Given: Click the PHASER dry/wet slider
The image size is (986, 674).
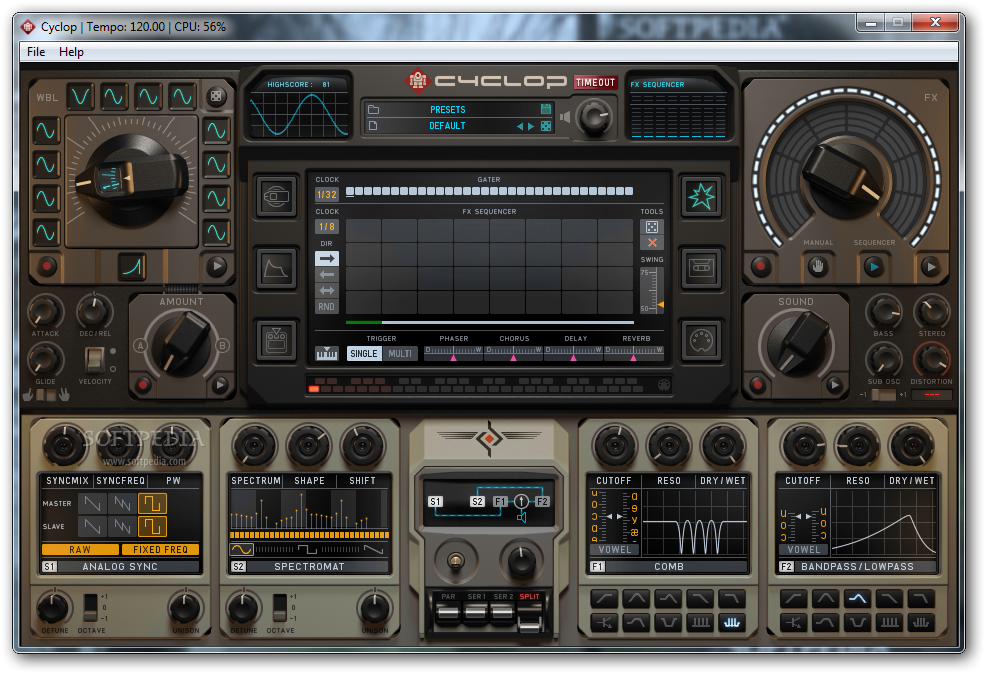Looking at the screenshot, I should (x=453, y=353).
